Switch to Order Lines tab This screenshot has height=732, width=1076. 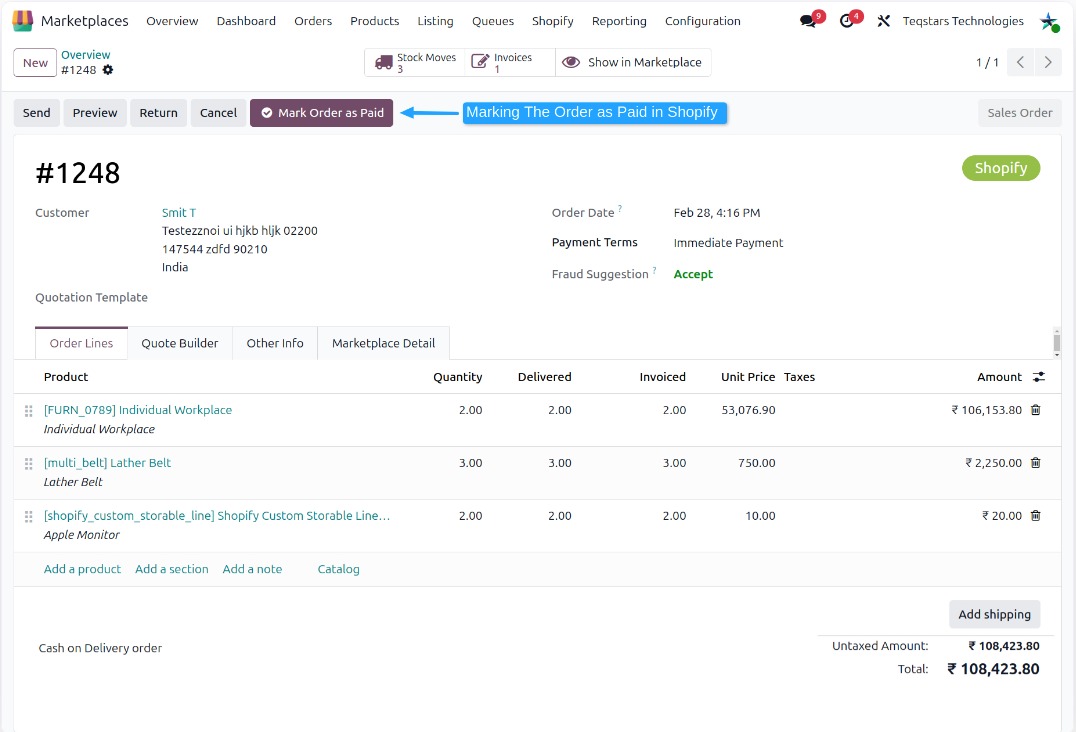(x=81, y=343)
